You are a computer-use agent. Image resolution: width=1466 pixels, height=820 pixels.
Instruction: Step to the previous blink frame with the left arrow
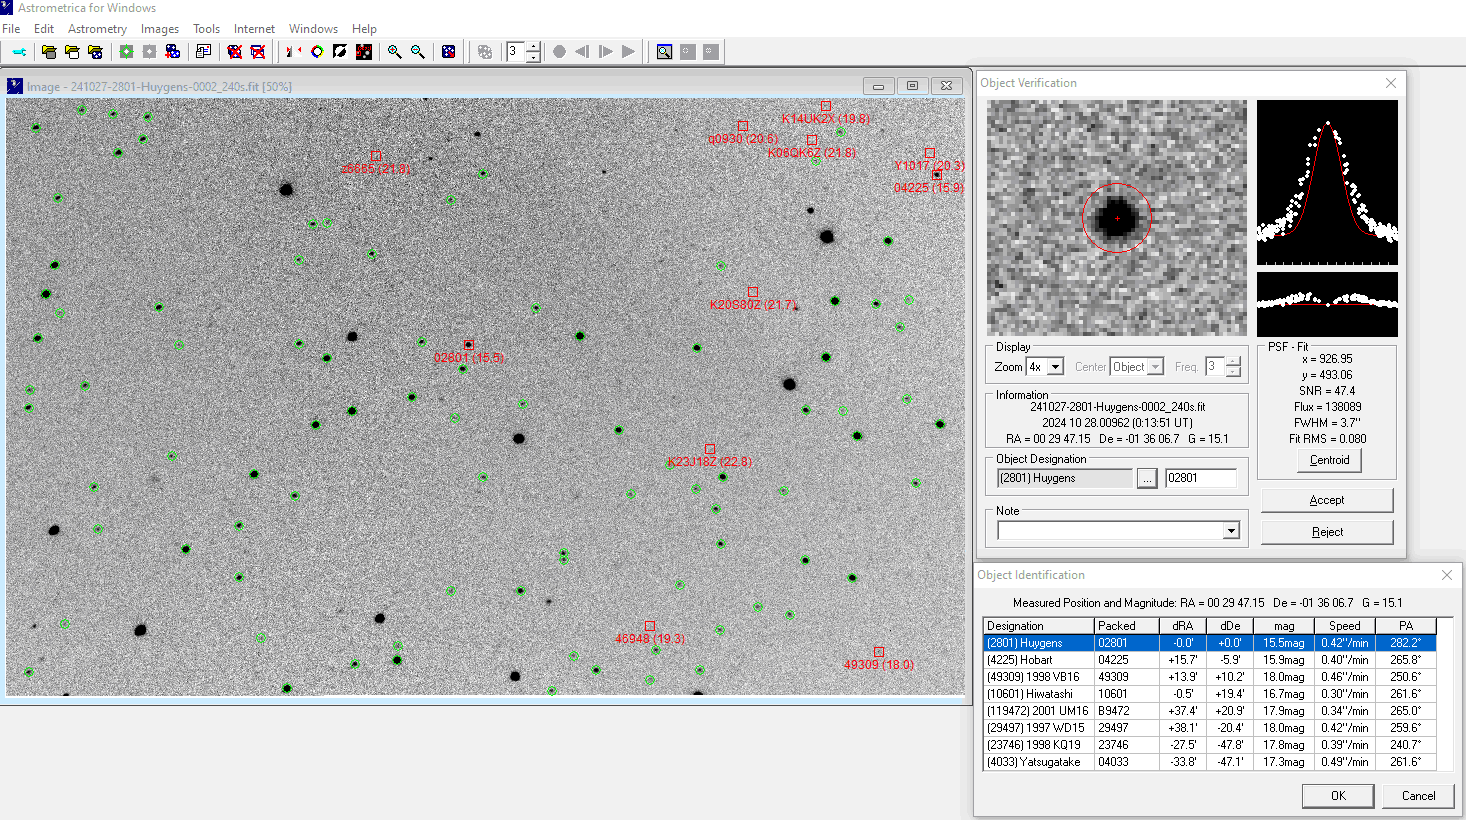point(582,52)
